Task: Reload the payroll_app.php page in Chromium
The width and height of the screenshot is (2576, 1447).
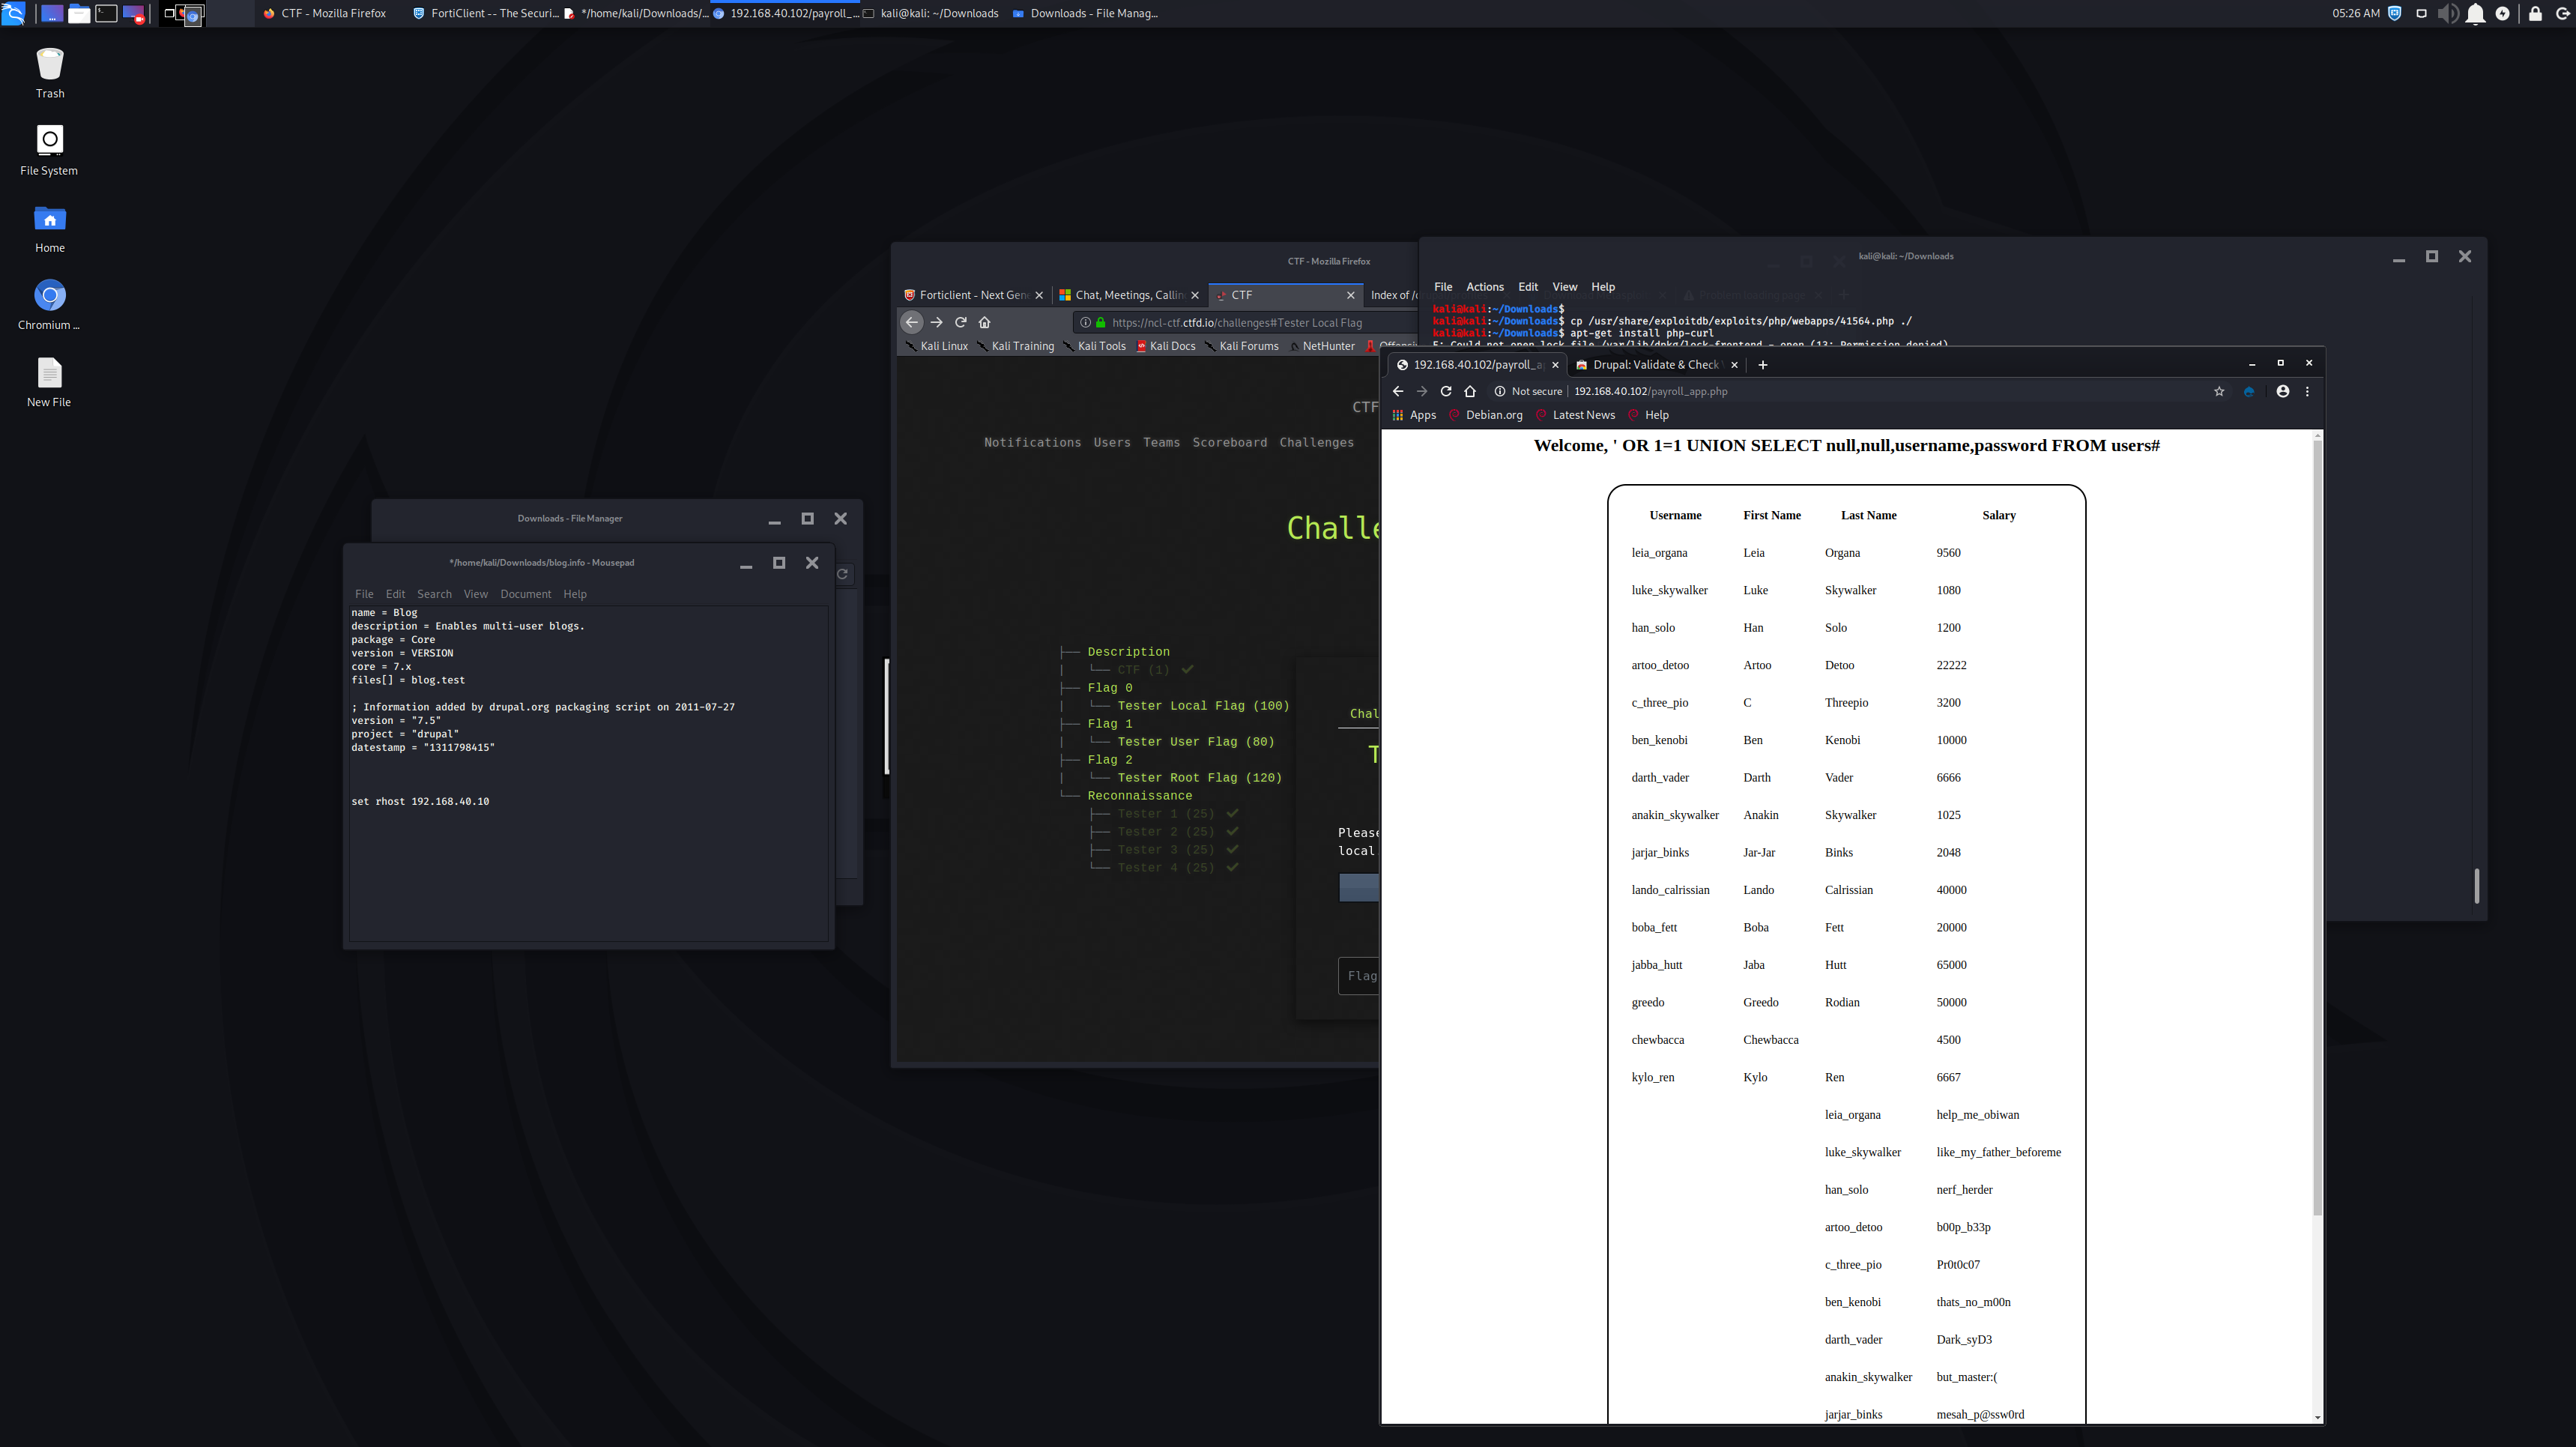Action: pos(1445,391)
